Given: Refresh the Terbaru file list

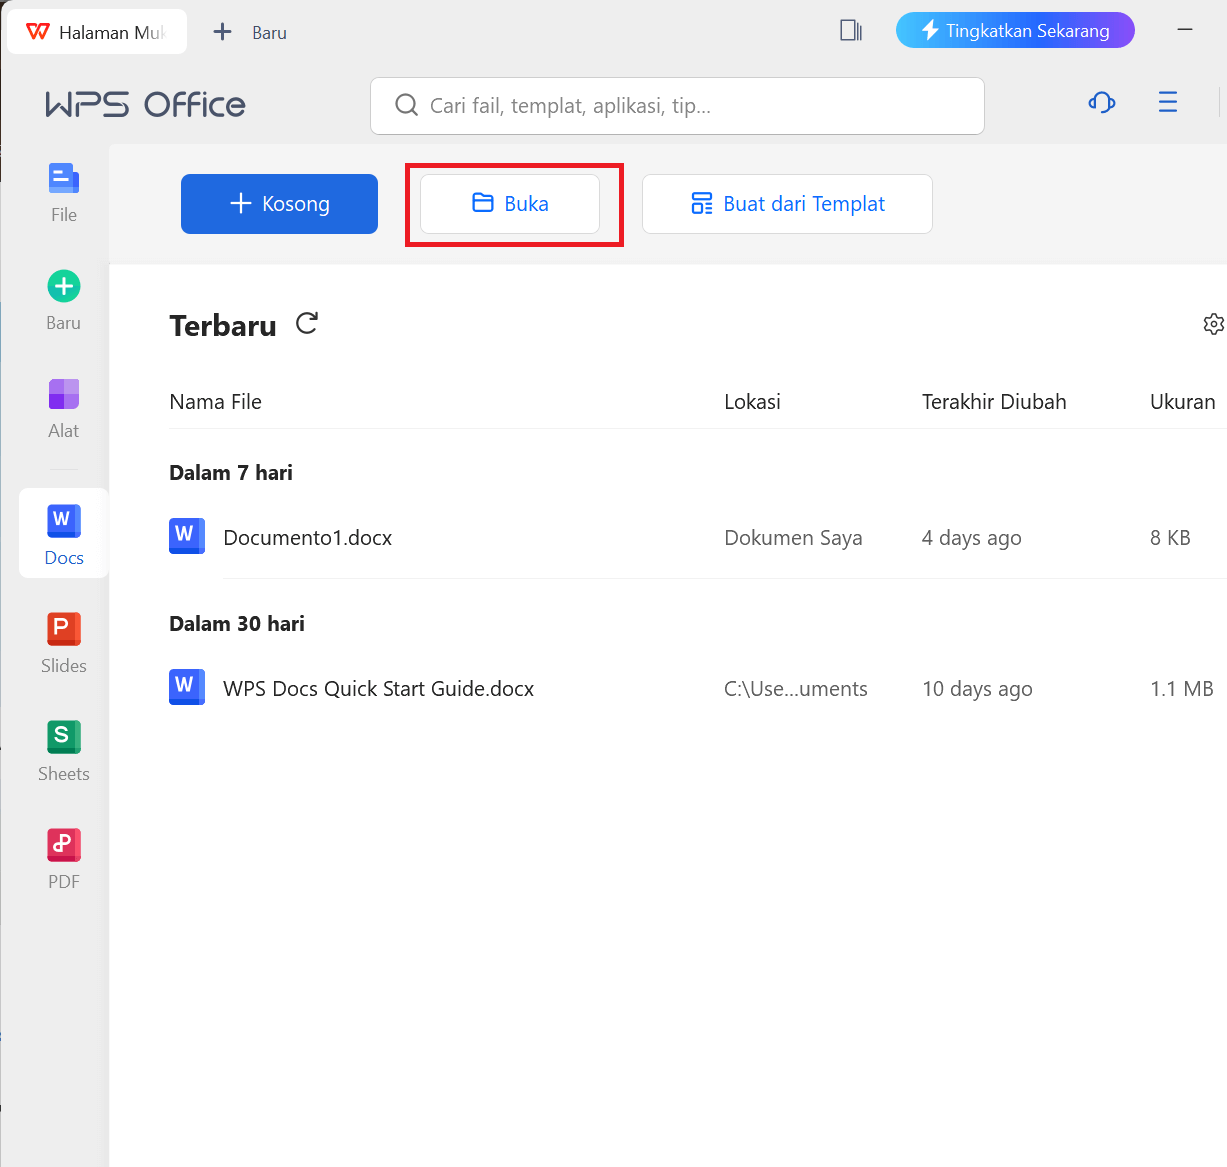Looking at the screenshot, I should click(306, 323).
